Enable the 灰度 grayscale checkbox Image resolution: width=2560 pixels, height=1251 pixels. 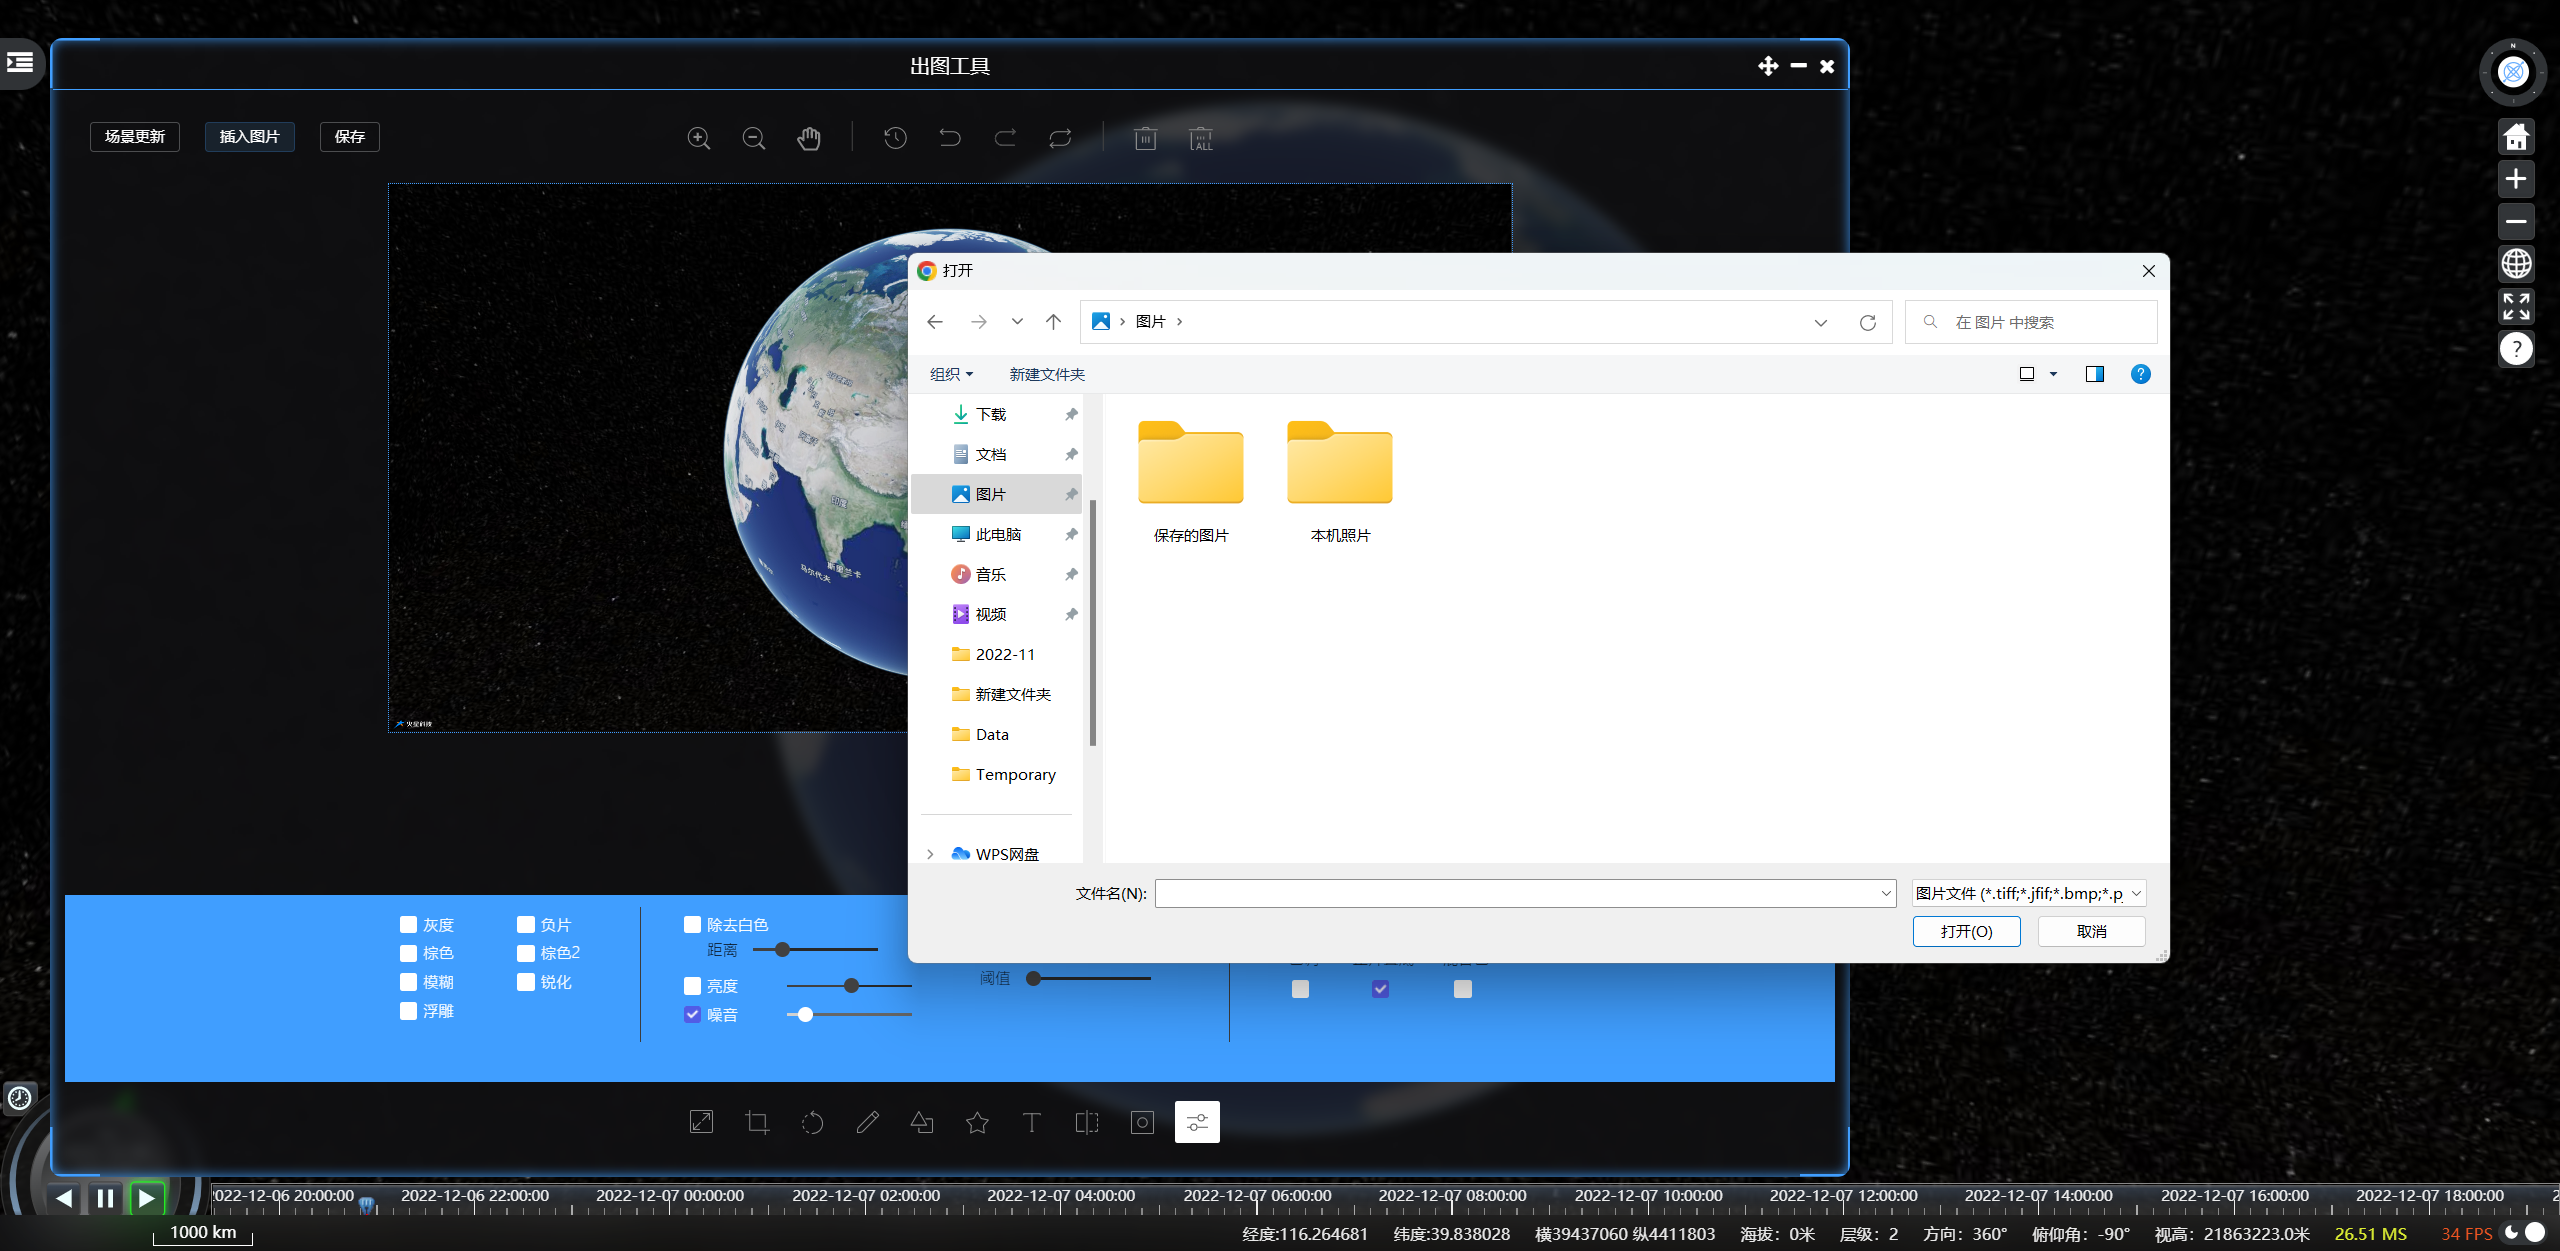coord(408,925)
